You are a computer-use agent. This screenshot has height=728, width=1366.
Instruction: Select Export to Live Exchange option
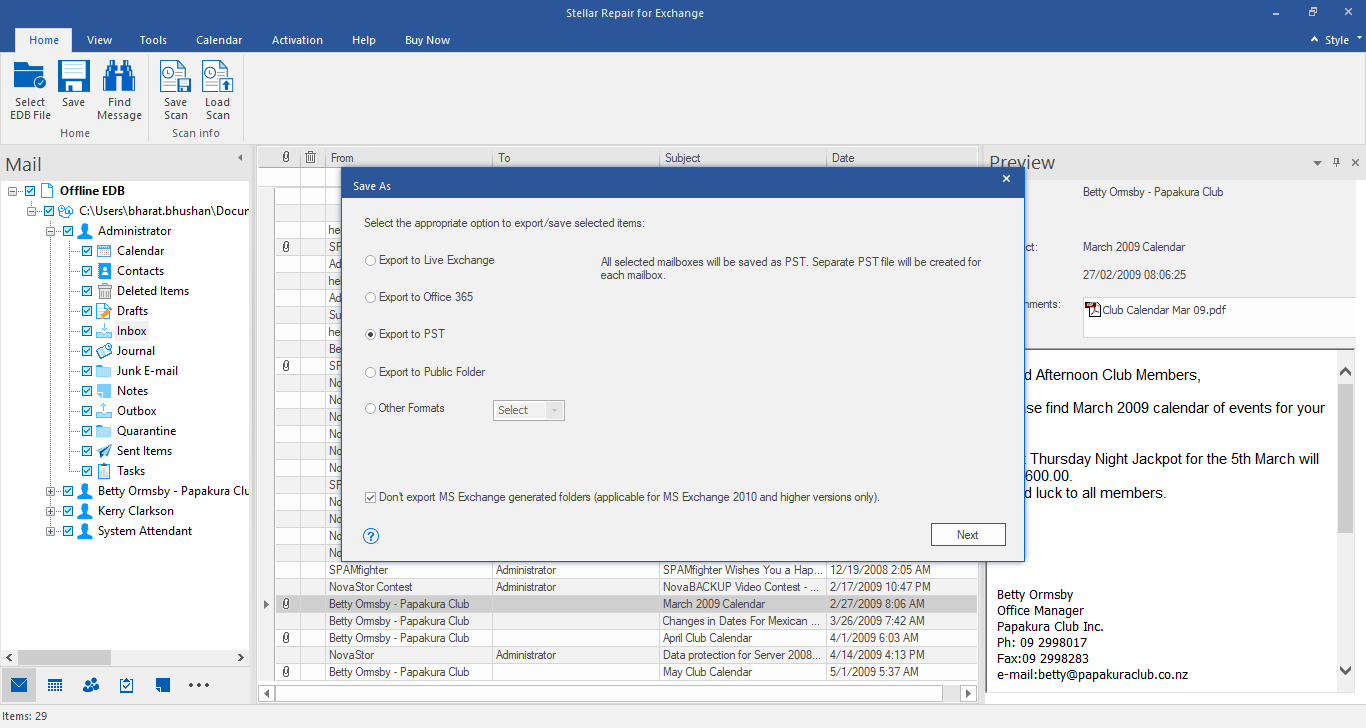(x=430, y=260)
